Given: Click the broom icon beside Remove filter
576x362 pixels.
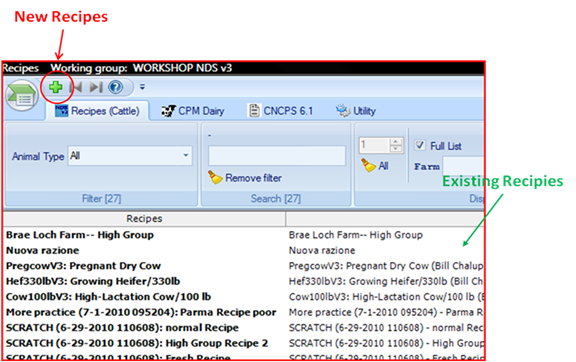Looking at the screenshot, I should tap(215, 178).
